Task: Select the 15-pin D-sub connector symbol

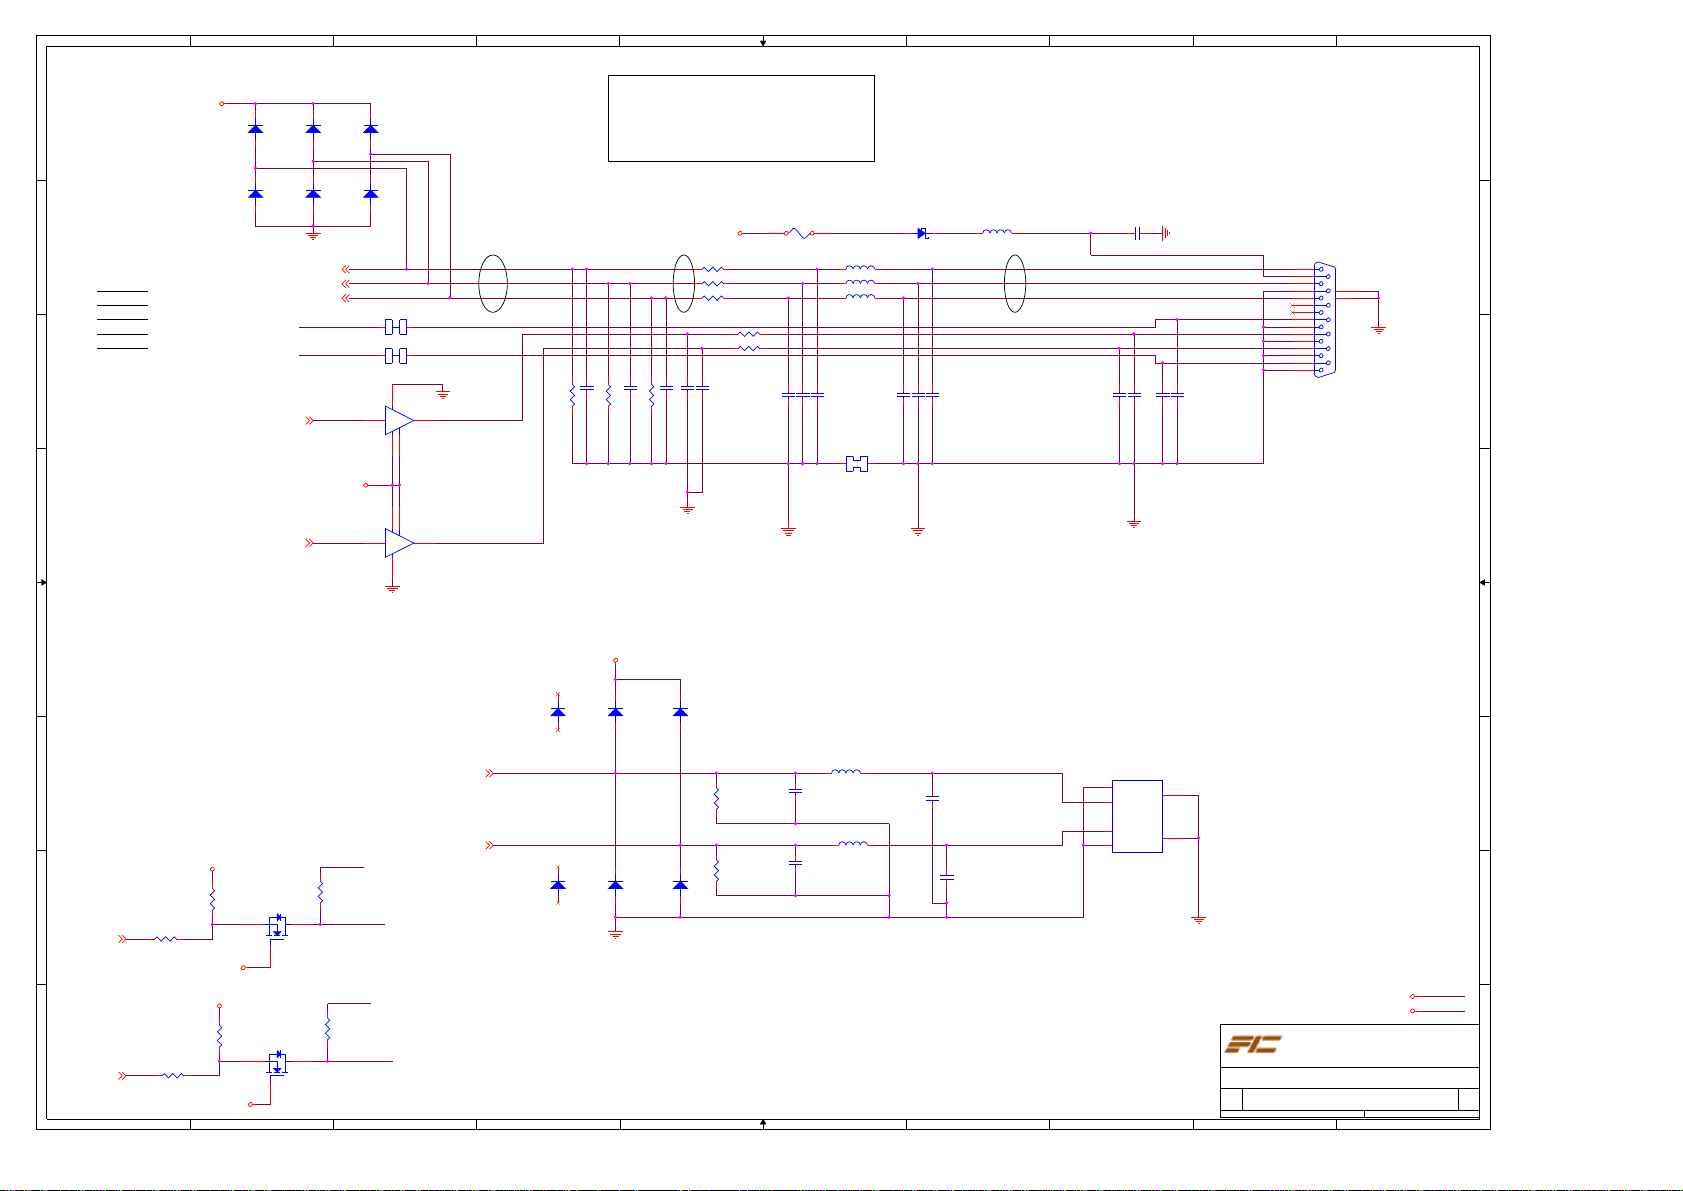Action: tap(1324, 320)
